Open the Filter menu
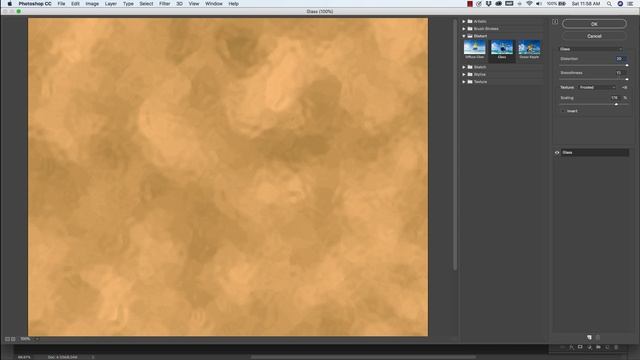Screen dimensions: 640x360 coord(164,4)
